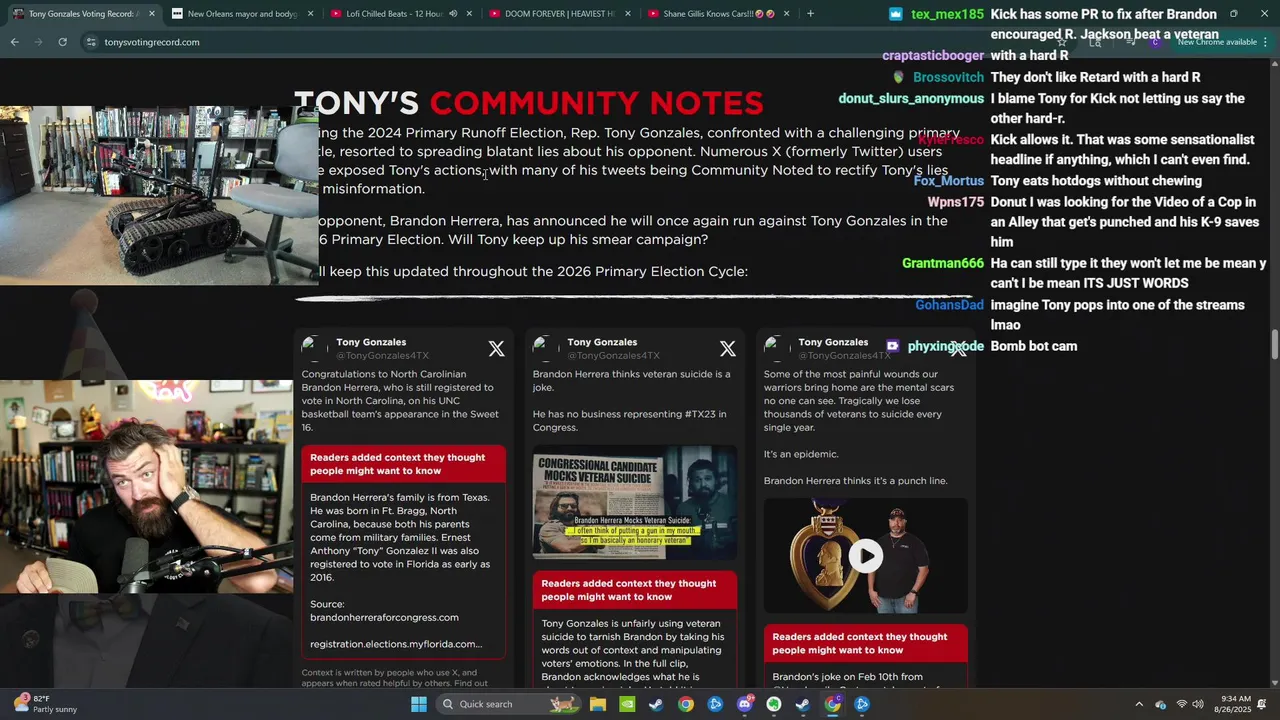Open the registration.elections.myflorida.com link
The image size is (1280, 720).
tap(396, 644)
